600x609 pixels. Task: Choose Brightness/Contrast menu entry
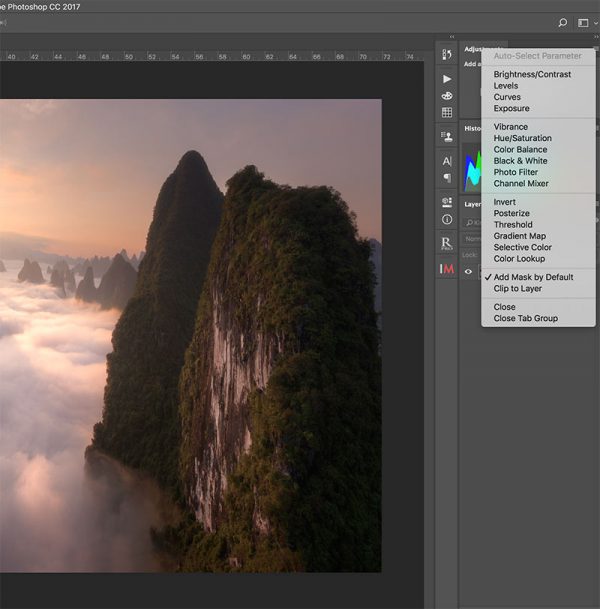532,75
